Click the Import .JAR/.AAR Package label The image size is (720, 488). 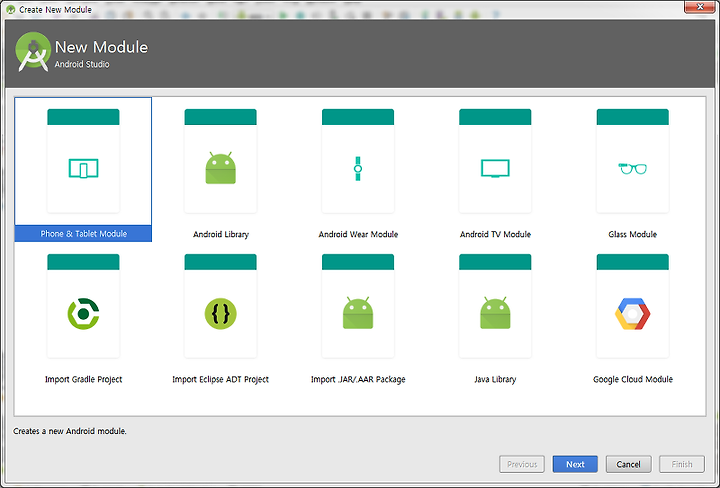358,379
